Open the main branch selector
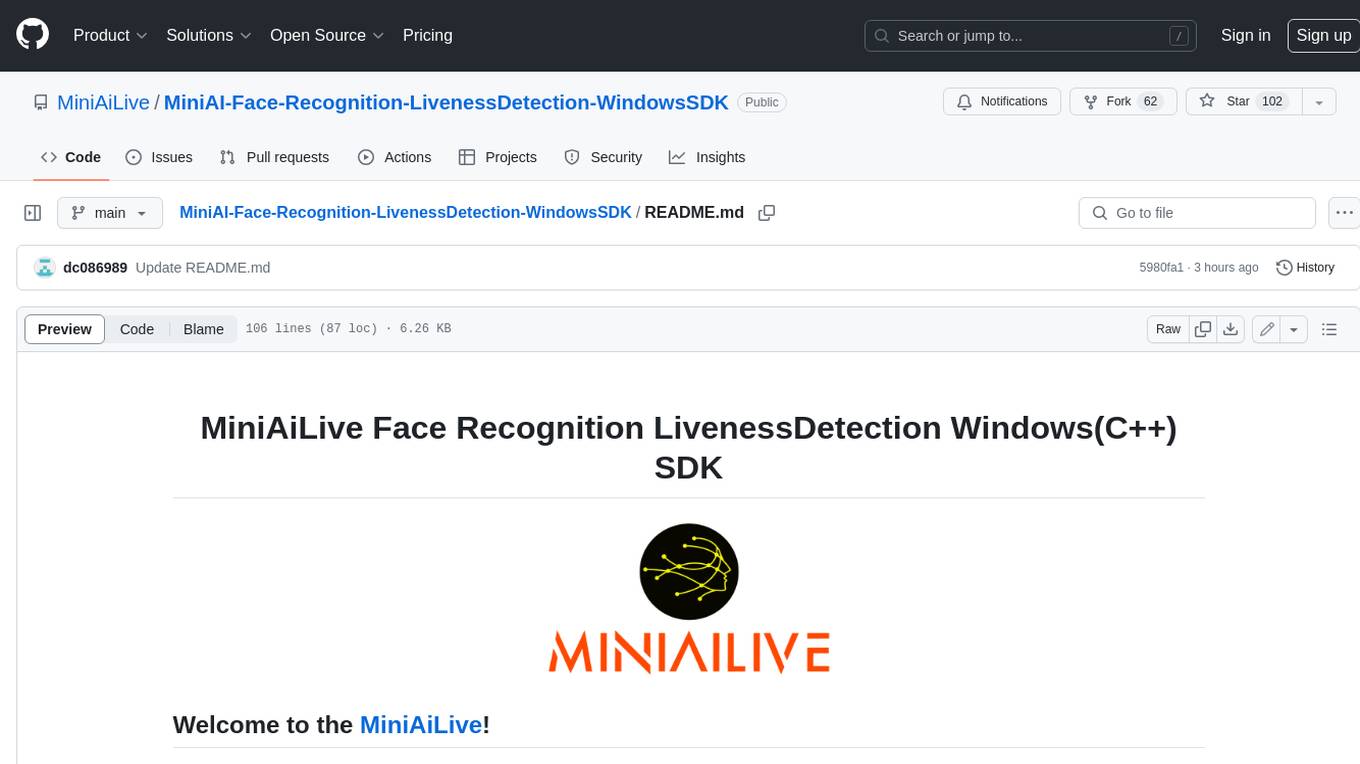Screen dimensions: 1360x764 pyautogui.click(x=109, y=213)
